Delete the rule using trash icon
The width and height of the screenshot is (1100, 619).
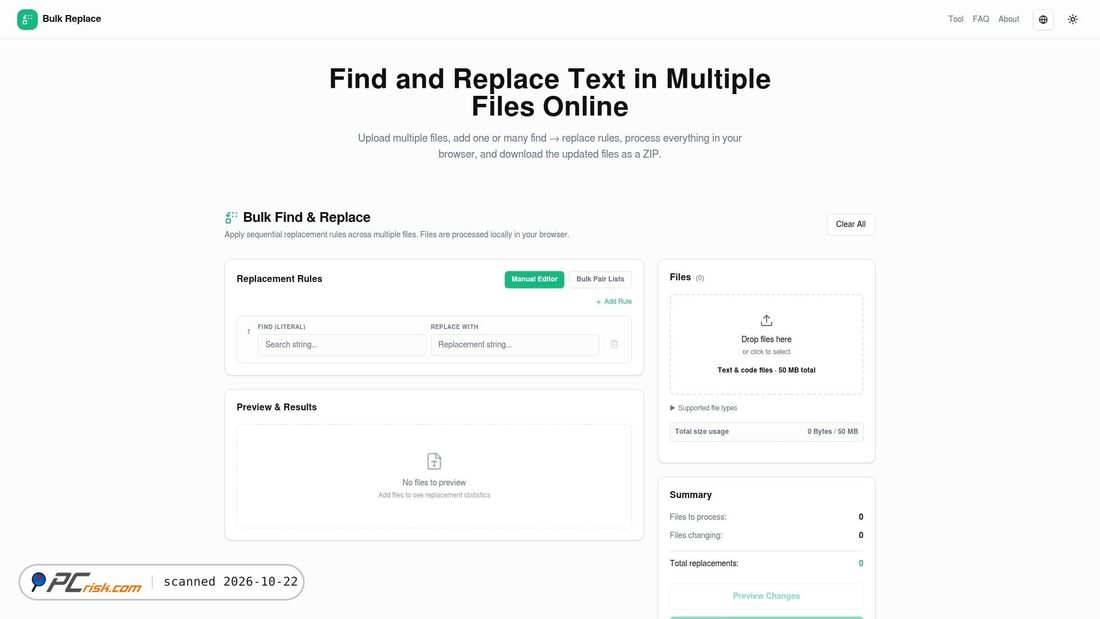[x=614, y=345]
